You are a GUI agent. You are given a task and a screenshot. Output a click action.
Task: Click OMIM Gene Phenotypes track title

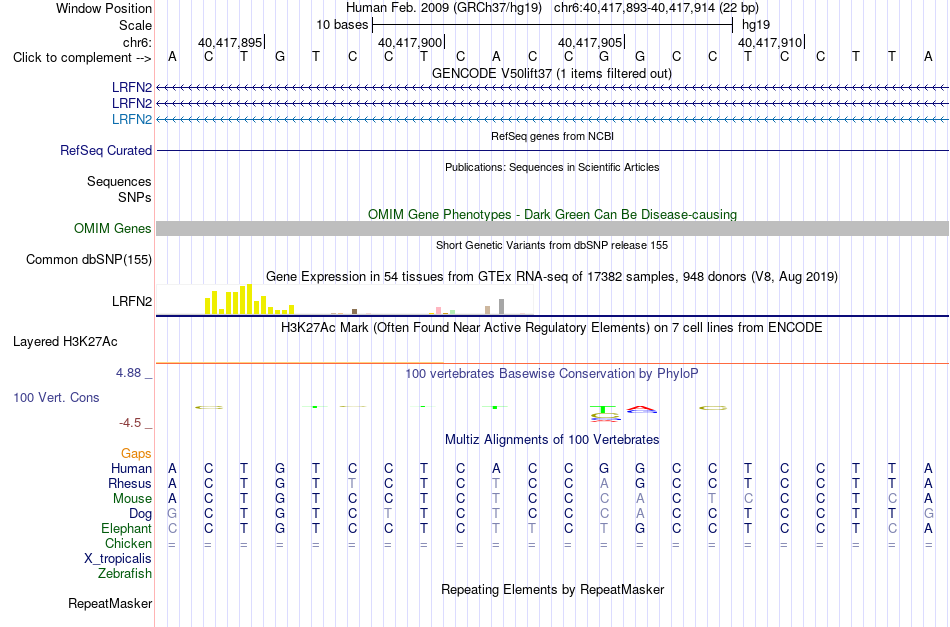pos(552,214)
